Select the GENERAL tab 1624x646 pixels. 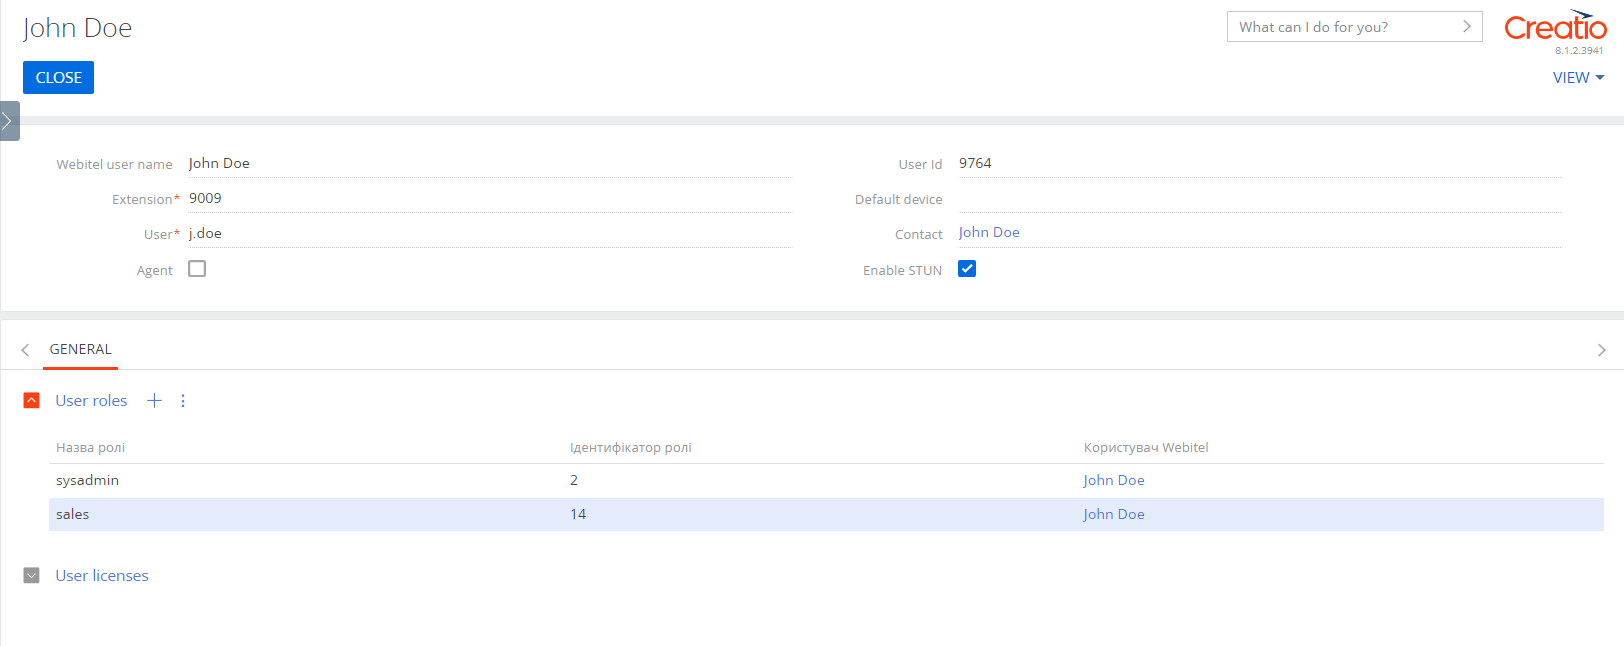point(81,349)
